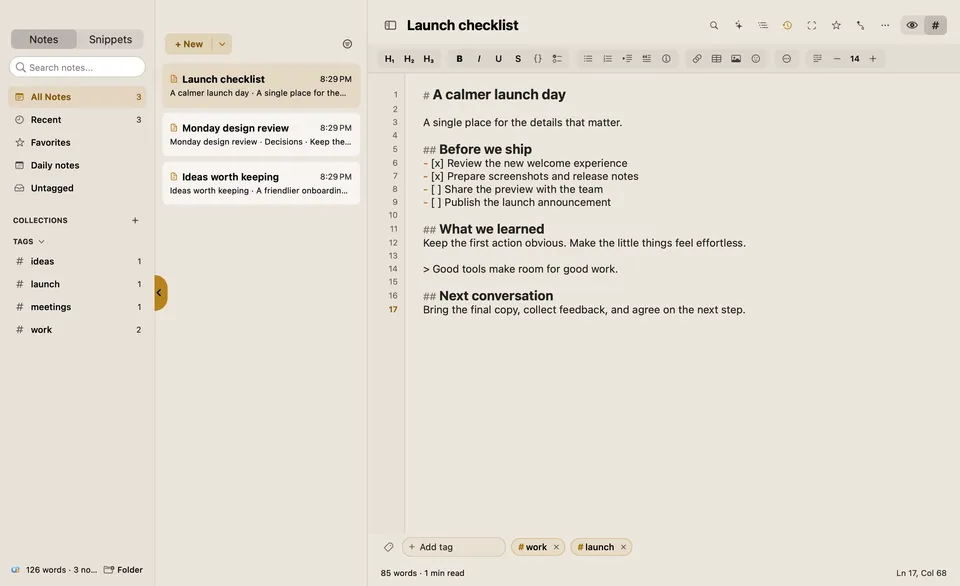Open the note links graph icon
Viewport: 960px width, 586px height.
click(861, 25)
